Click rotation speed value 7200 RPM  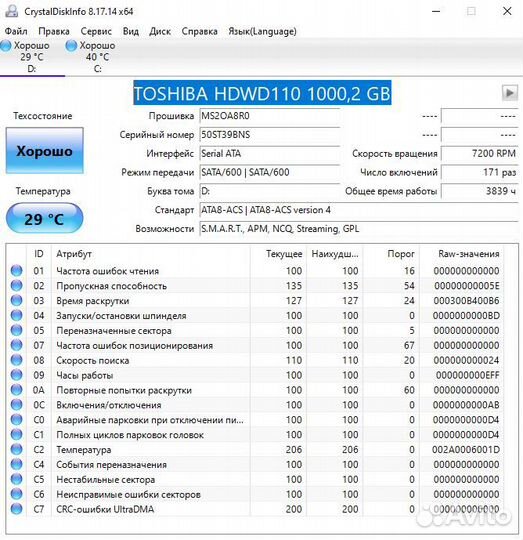point(480,154)
